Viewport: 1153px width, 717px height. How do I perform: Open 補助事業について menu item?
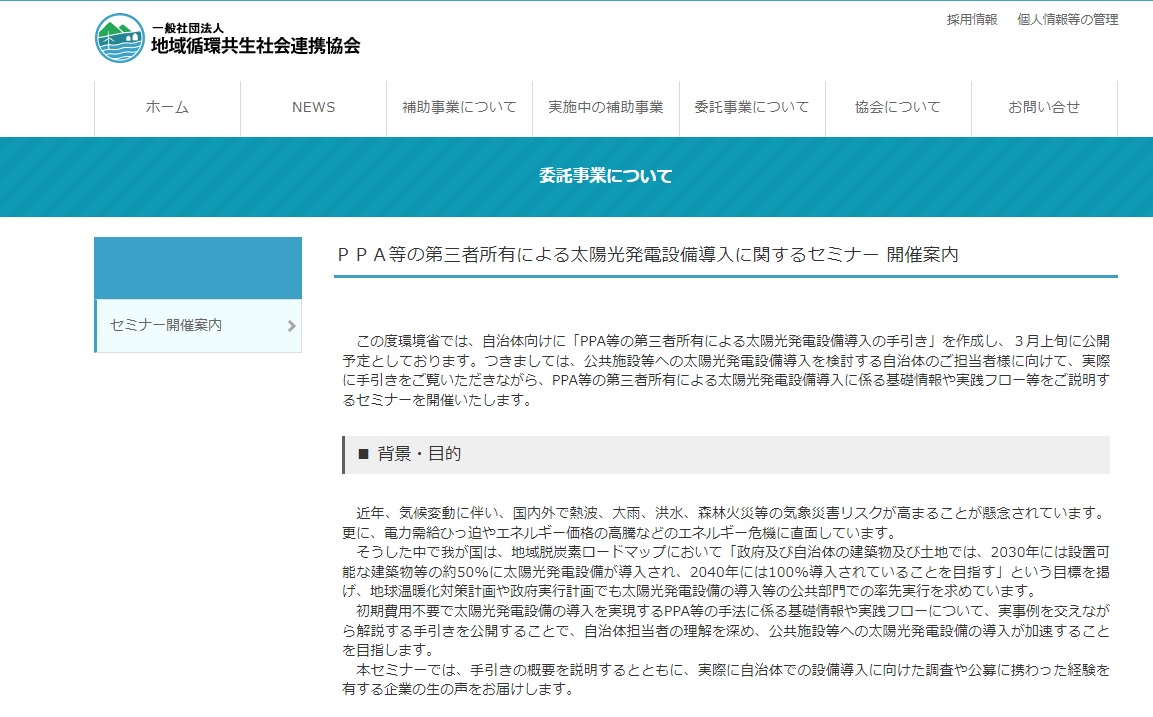point(460,107)
